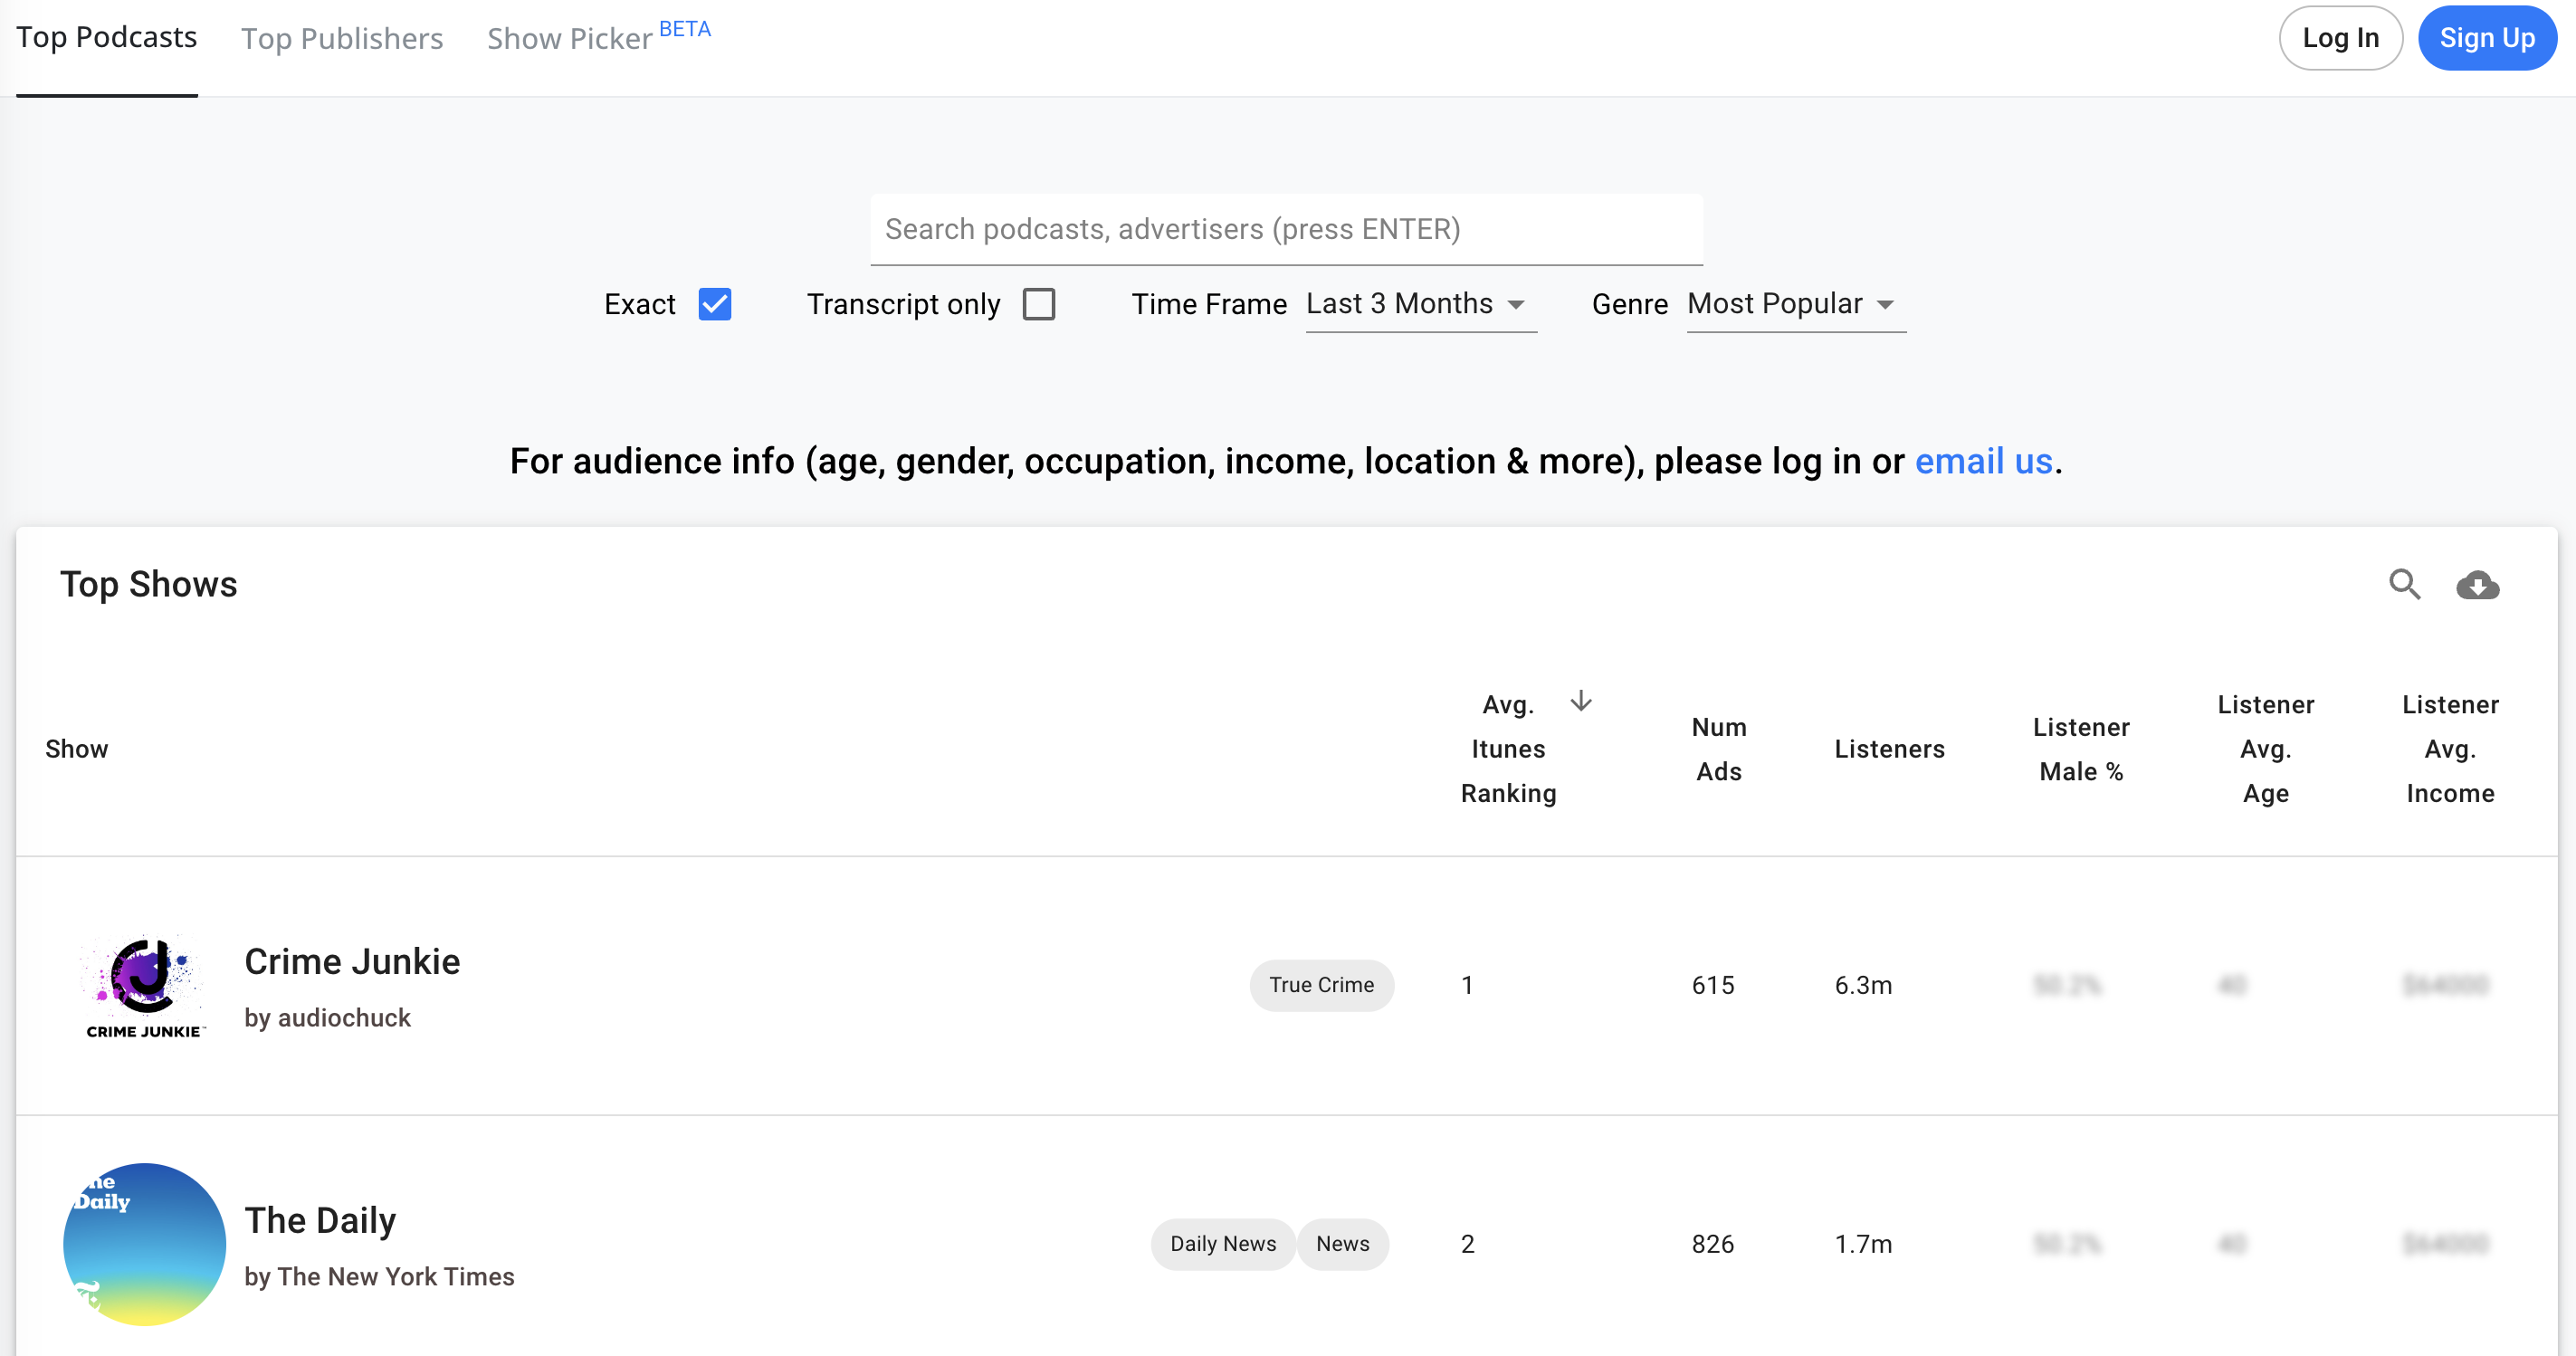
Task: Follow the email us link
Action: pyautogui.click(x=1983, y=461)
